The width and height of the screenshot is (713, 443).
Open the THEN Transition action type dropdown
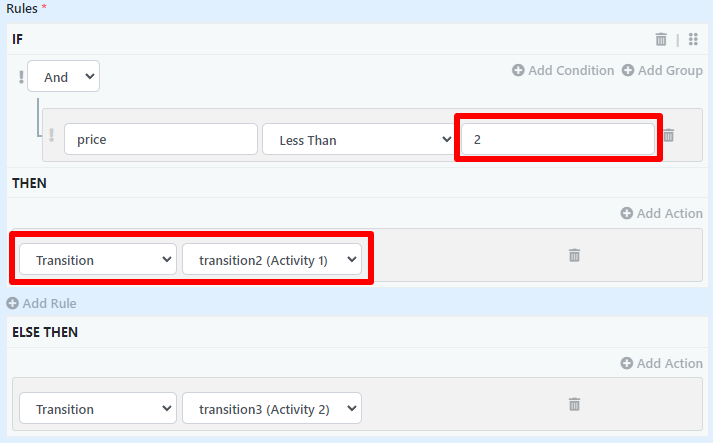98,260
